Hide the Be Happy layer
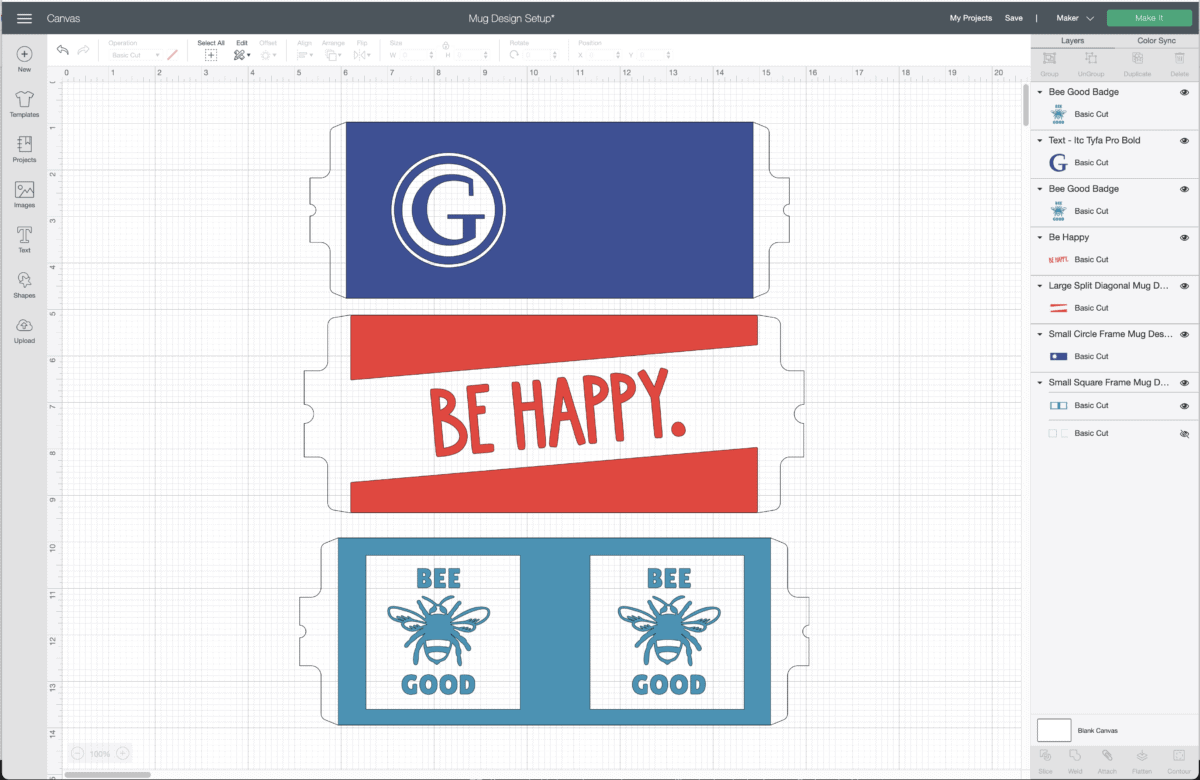This screenshot has height=780, width=1200. 1184,237
